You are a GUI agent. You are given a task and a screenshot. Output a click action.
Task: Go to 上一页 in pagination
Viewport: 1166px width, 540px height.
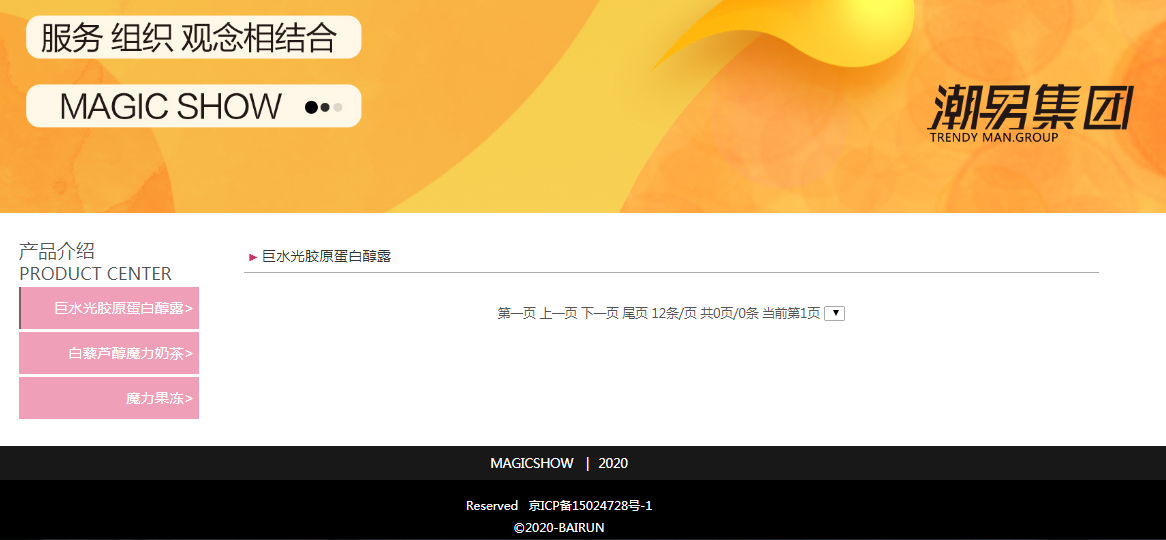pos(558,314)
